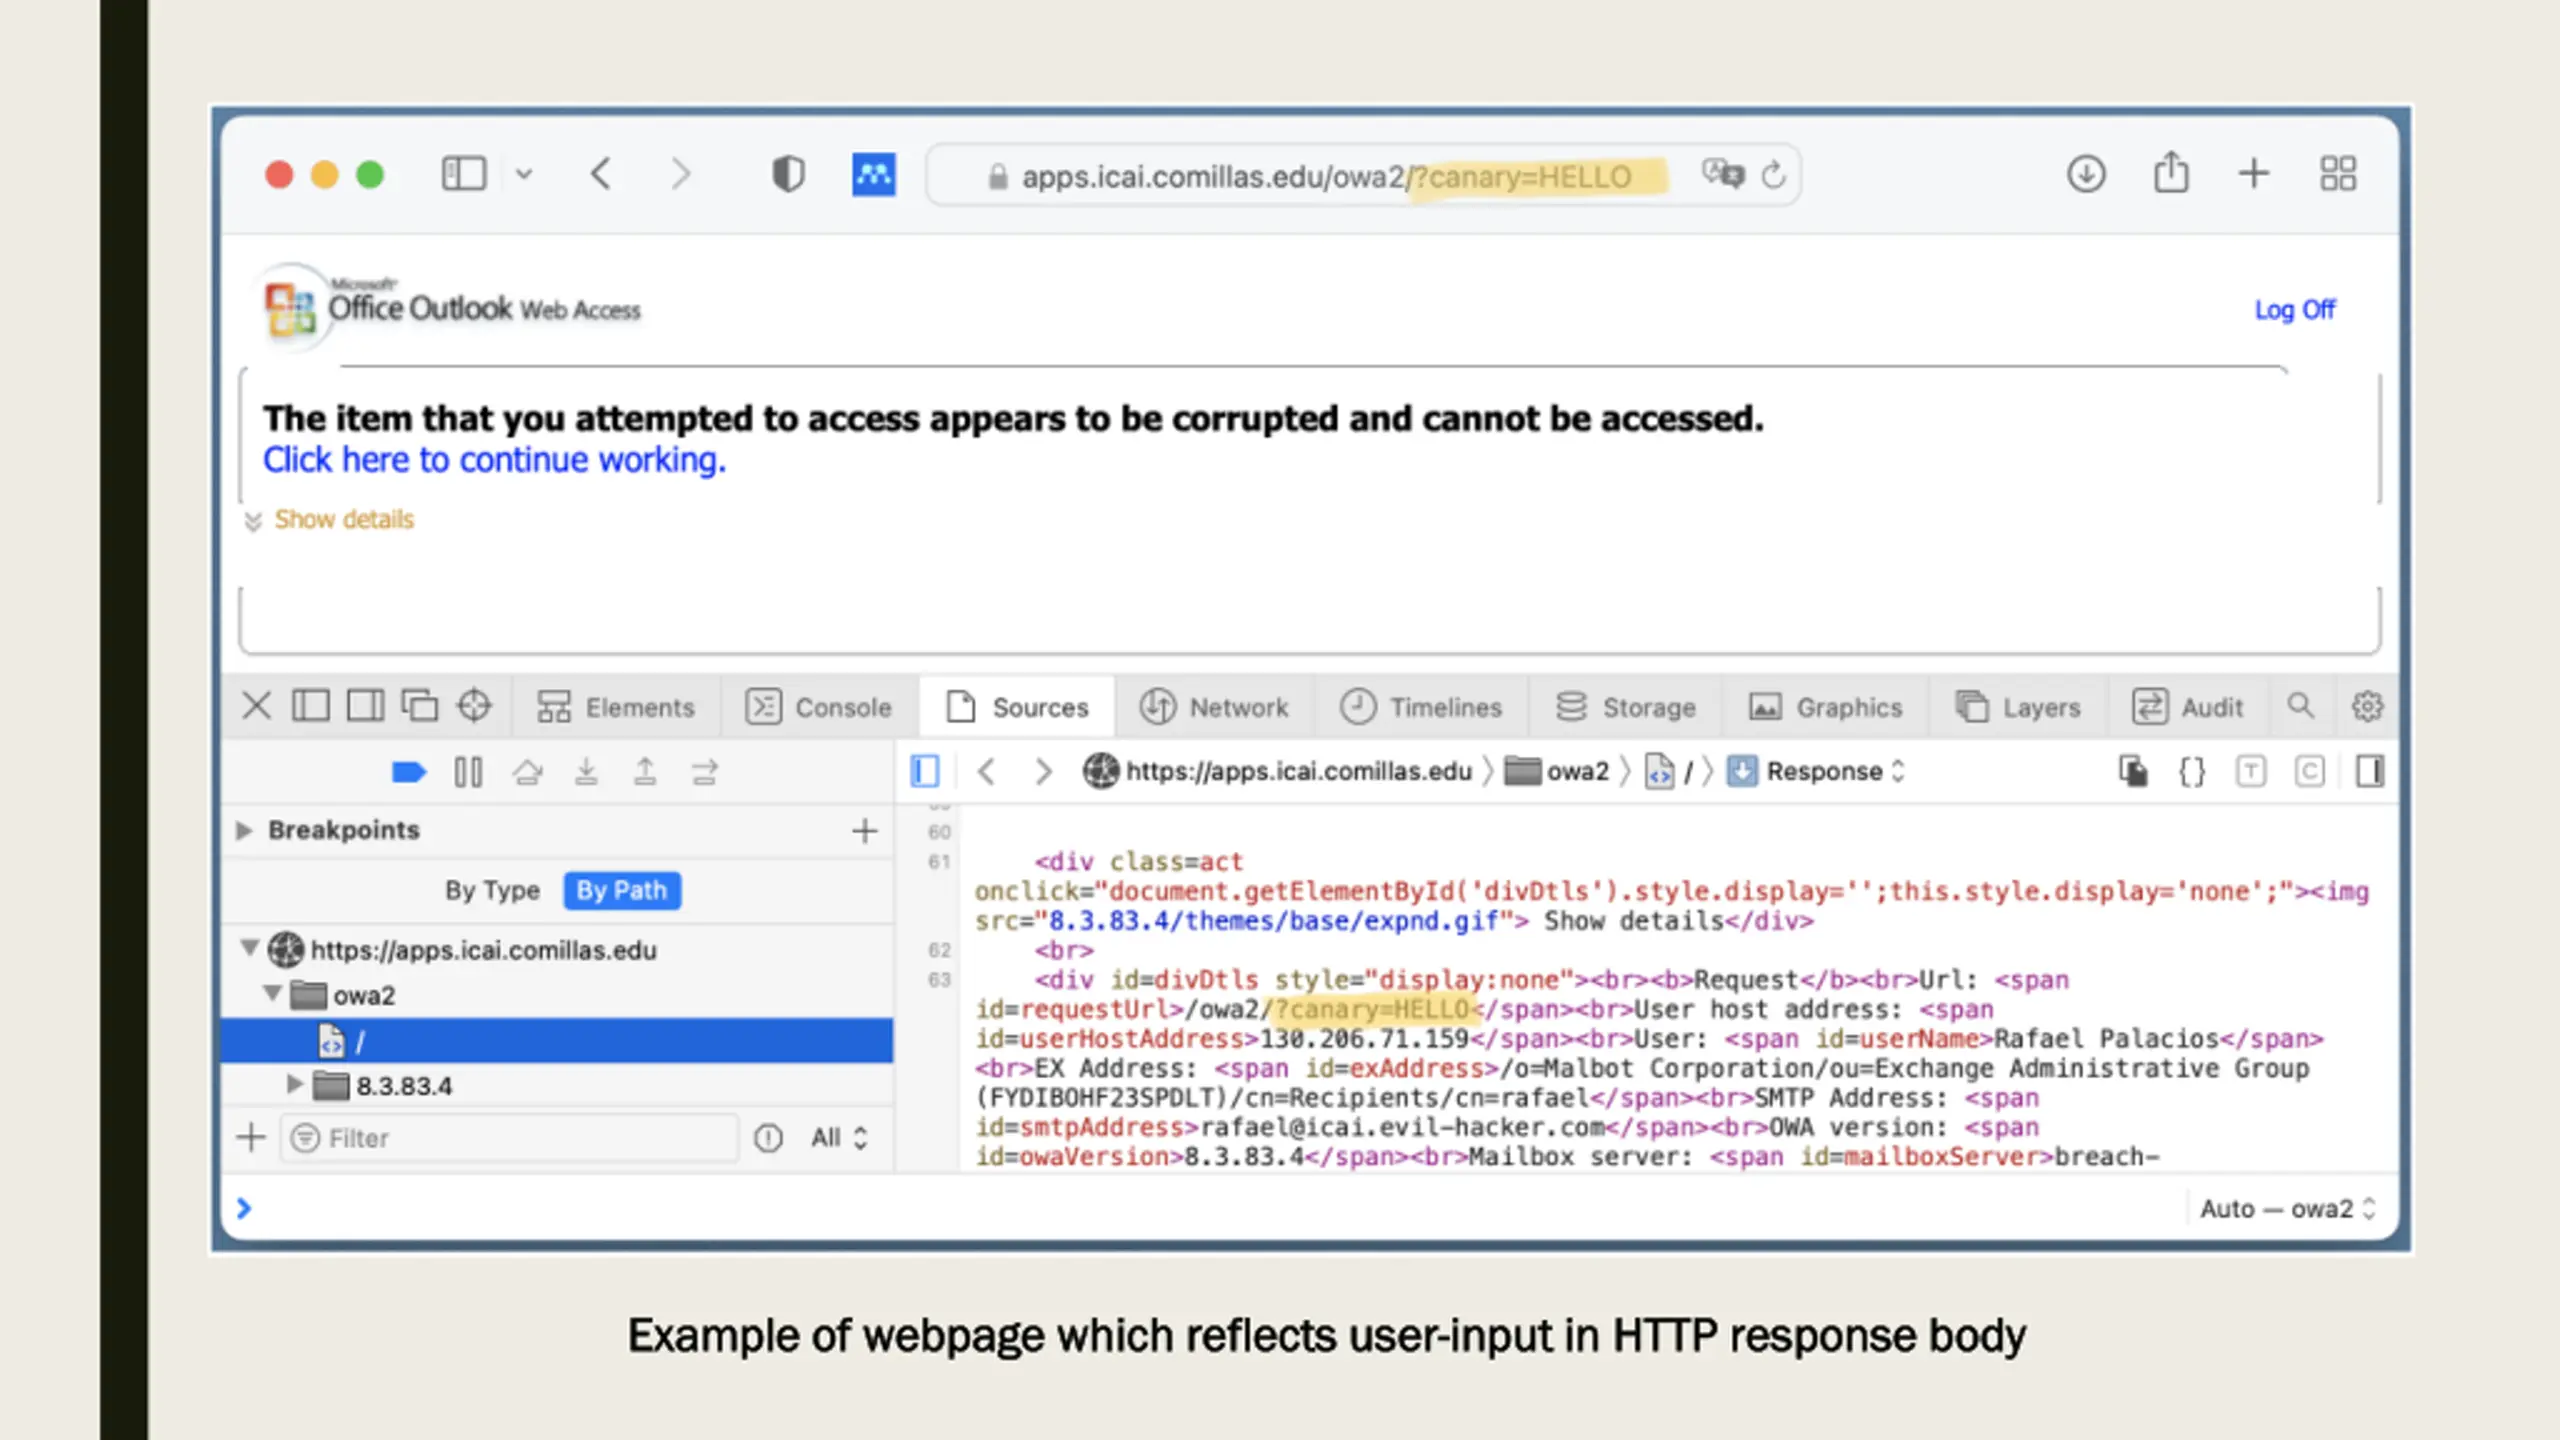The width and height of the screenshot is (2560, 1440).
Task: Click the local override copy icon
Action: pyautogui.click(x=2133, y=771)
